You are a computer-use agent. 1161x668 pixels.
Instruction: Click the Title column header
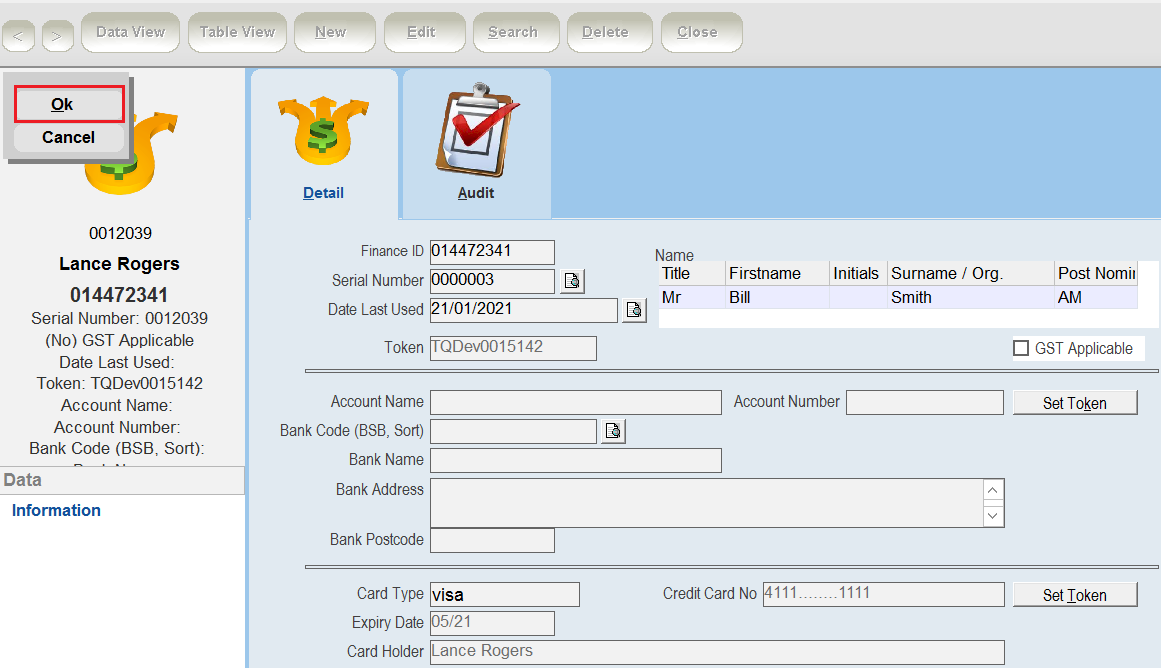692,273
